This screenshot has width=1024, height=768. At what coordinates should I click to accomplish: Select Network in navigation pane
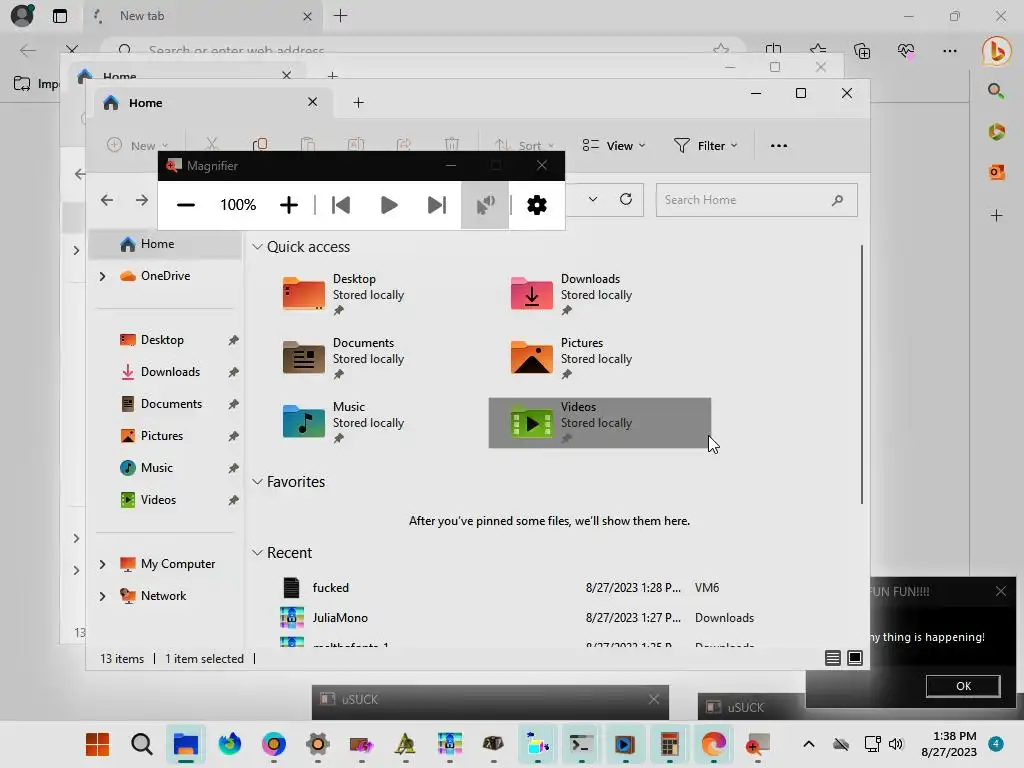coord(163,596)
